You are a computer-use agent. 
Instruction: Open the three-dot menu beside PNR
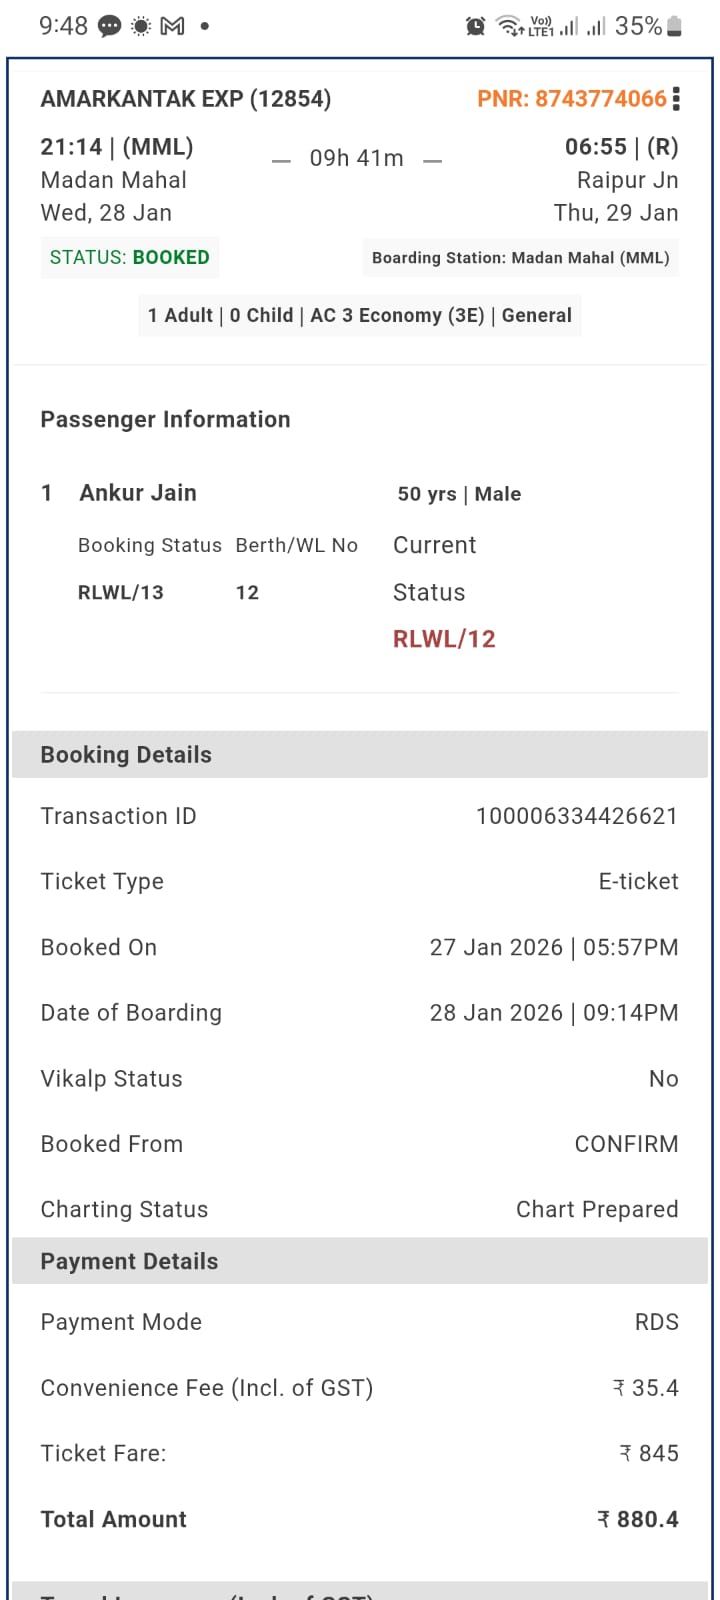pyautogui.click(x=677, y=99)
